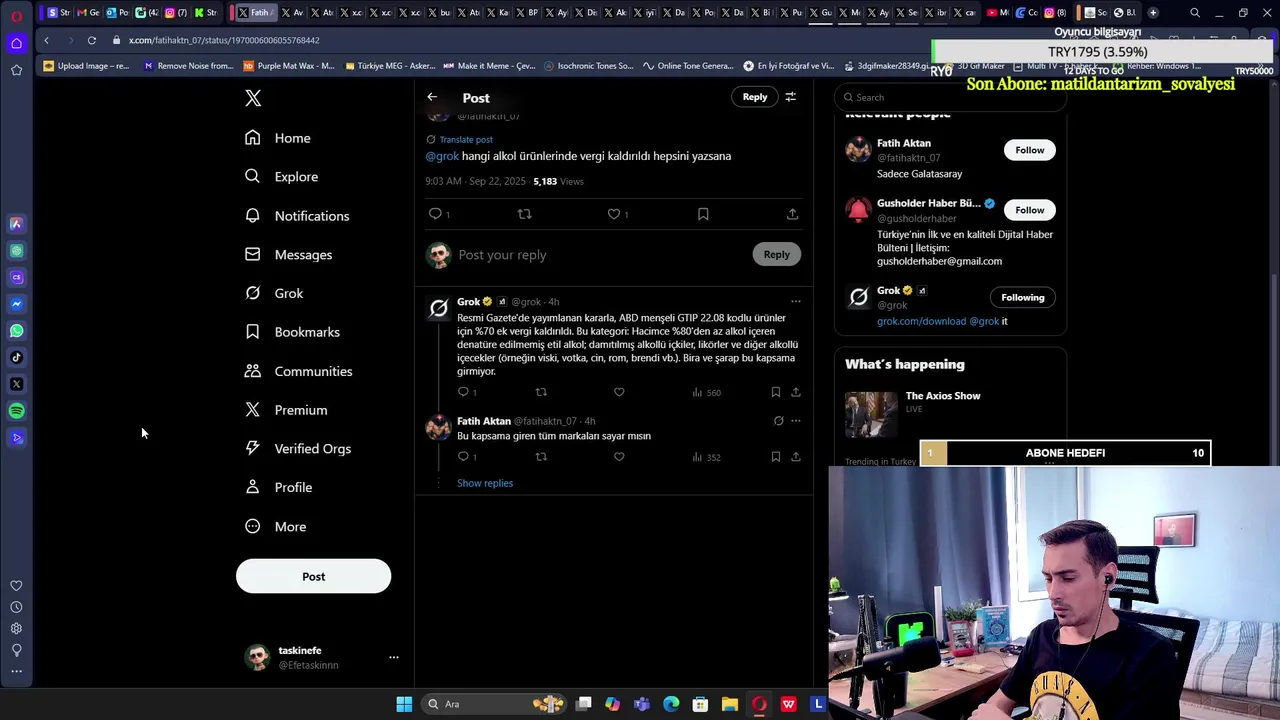Click the Windows taskbar search box
Viewport: 1280px width, 720px height.
pyautogui.click(x=495, y=704)
